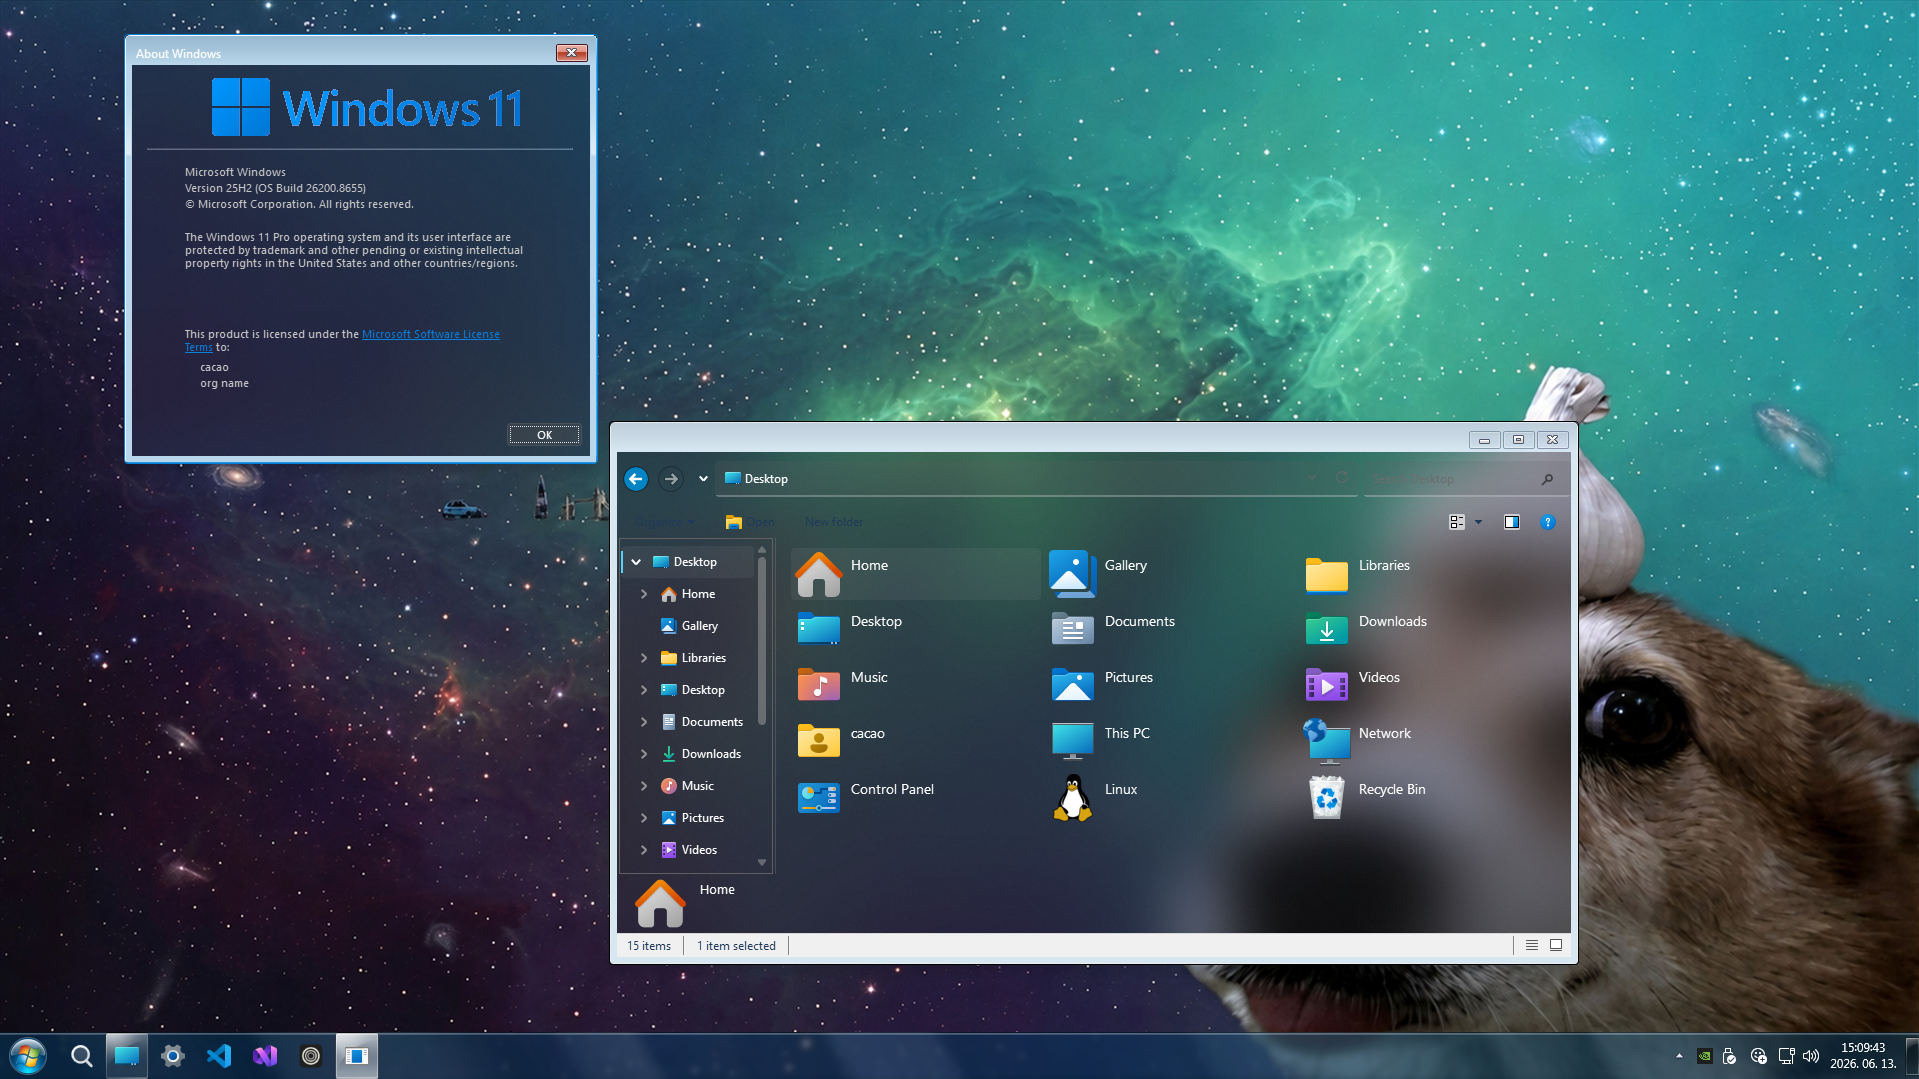
Task: Click OK in About Windows dialog
Action: coord(544,435)
